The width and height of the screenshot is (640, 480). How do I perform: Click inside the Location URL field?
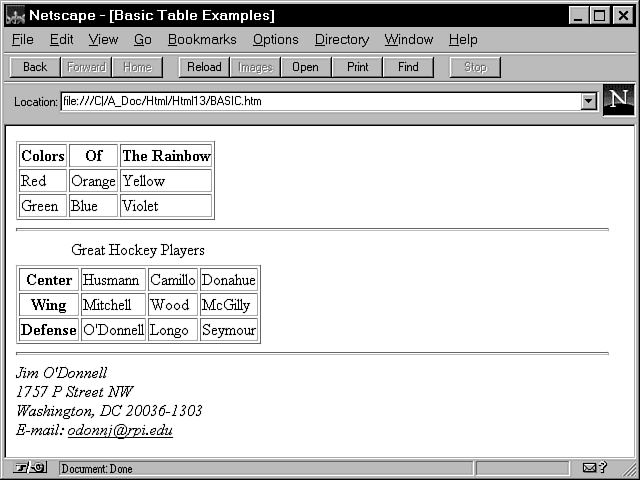[320, 102]
